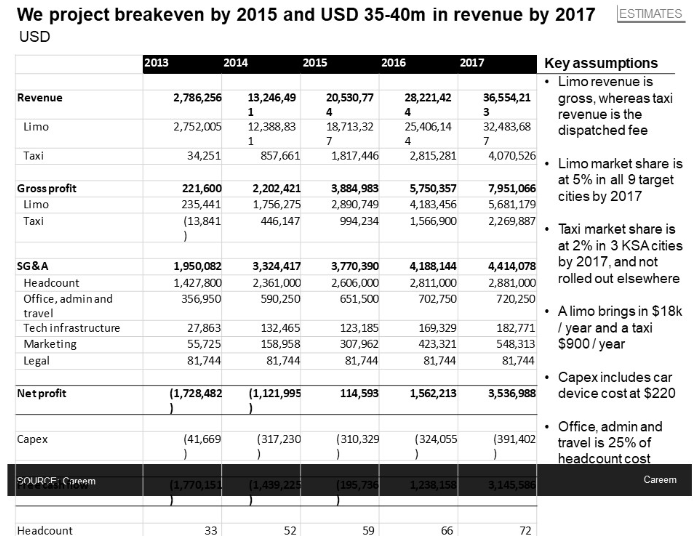
Task: Select the 2014 column header
Action: 236,63
